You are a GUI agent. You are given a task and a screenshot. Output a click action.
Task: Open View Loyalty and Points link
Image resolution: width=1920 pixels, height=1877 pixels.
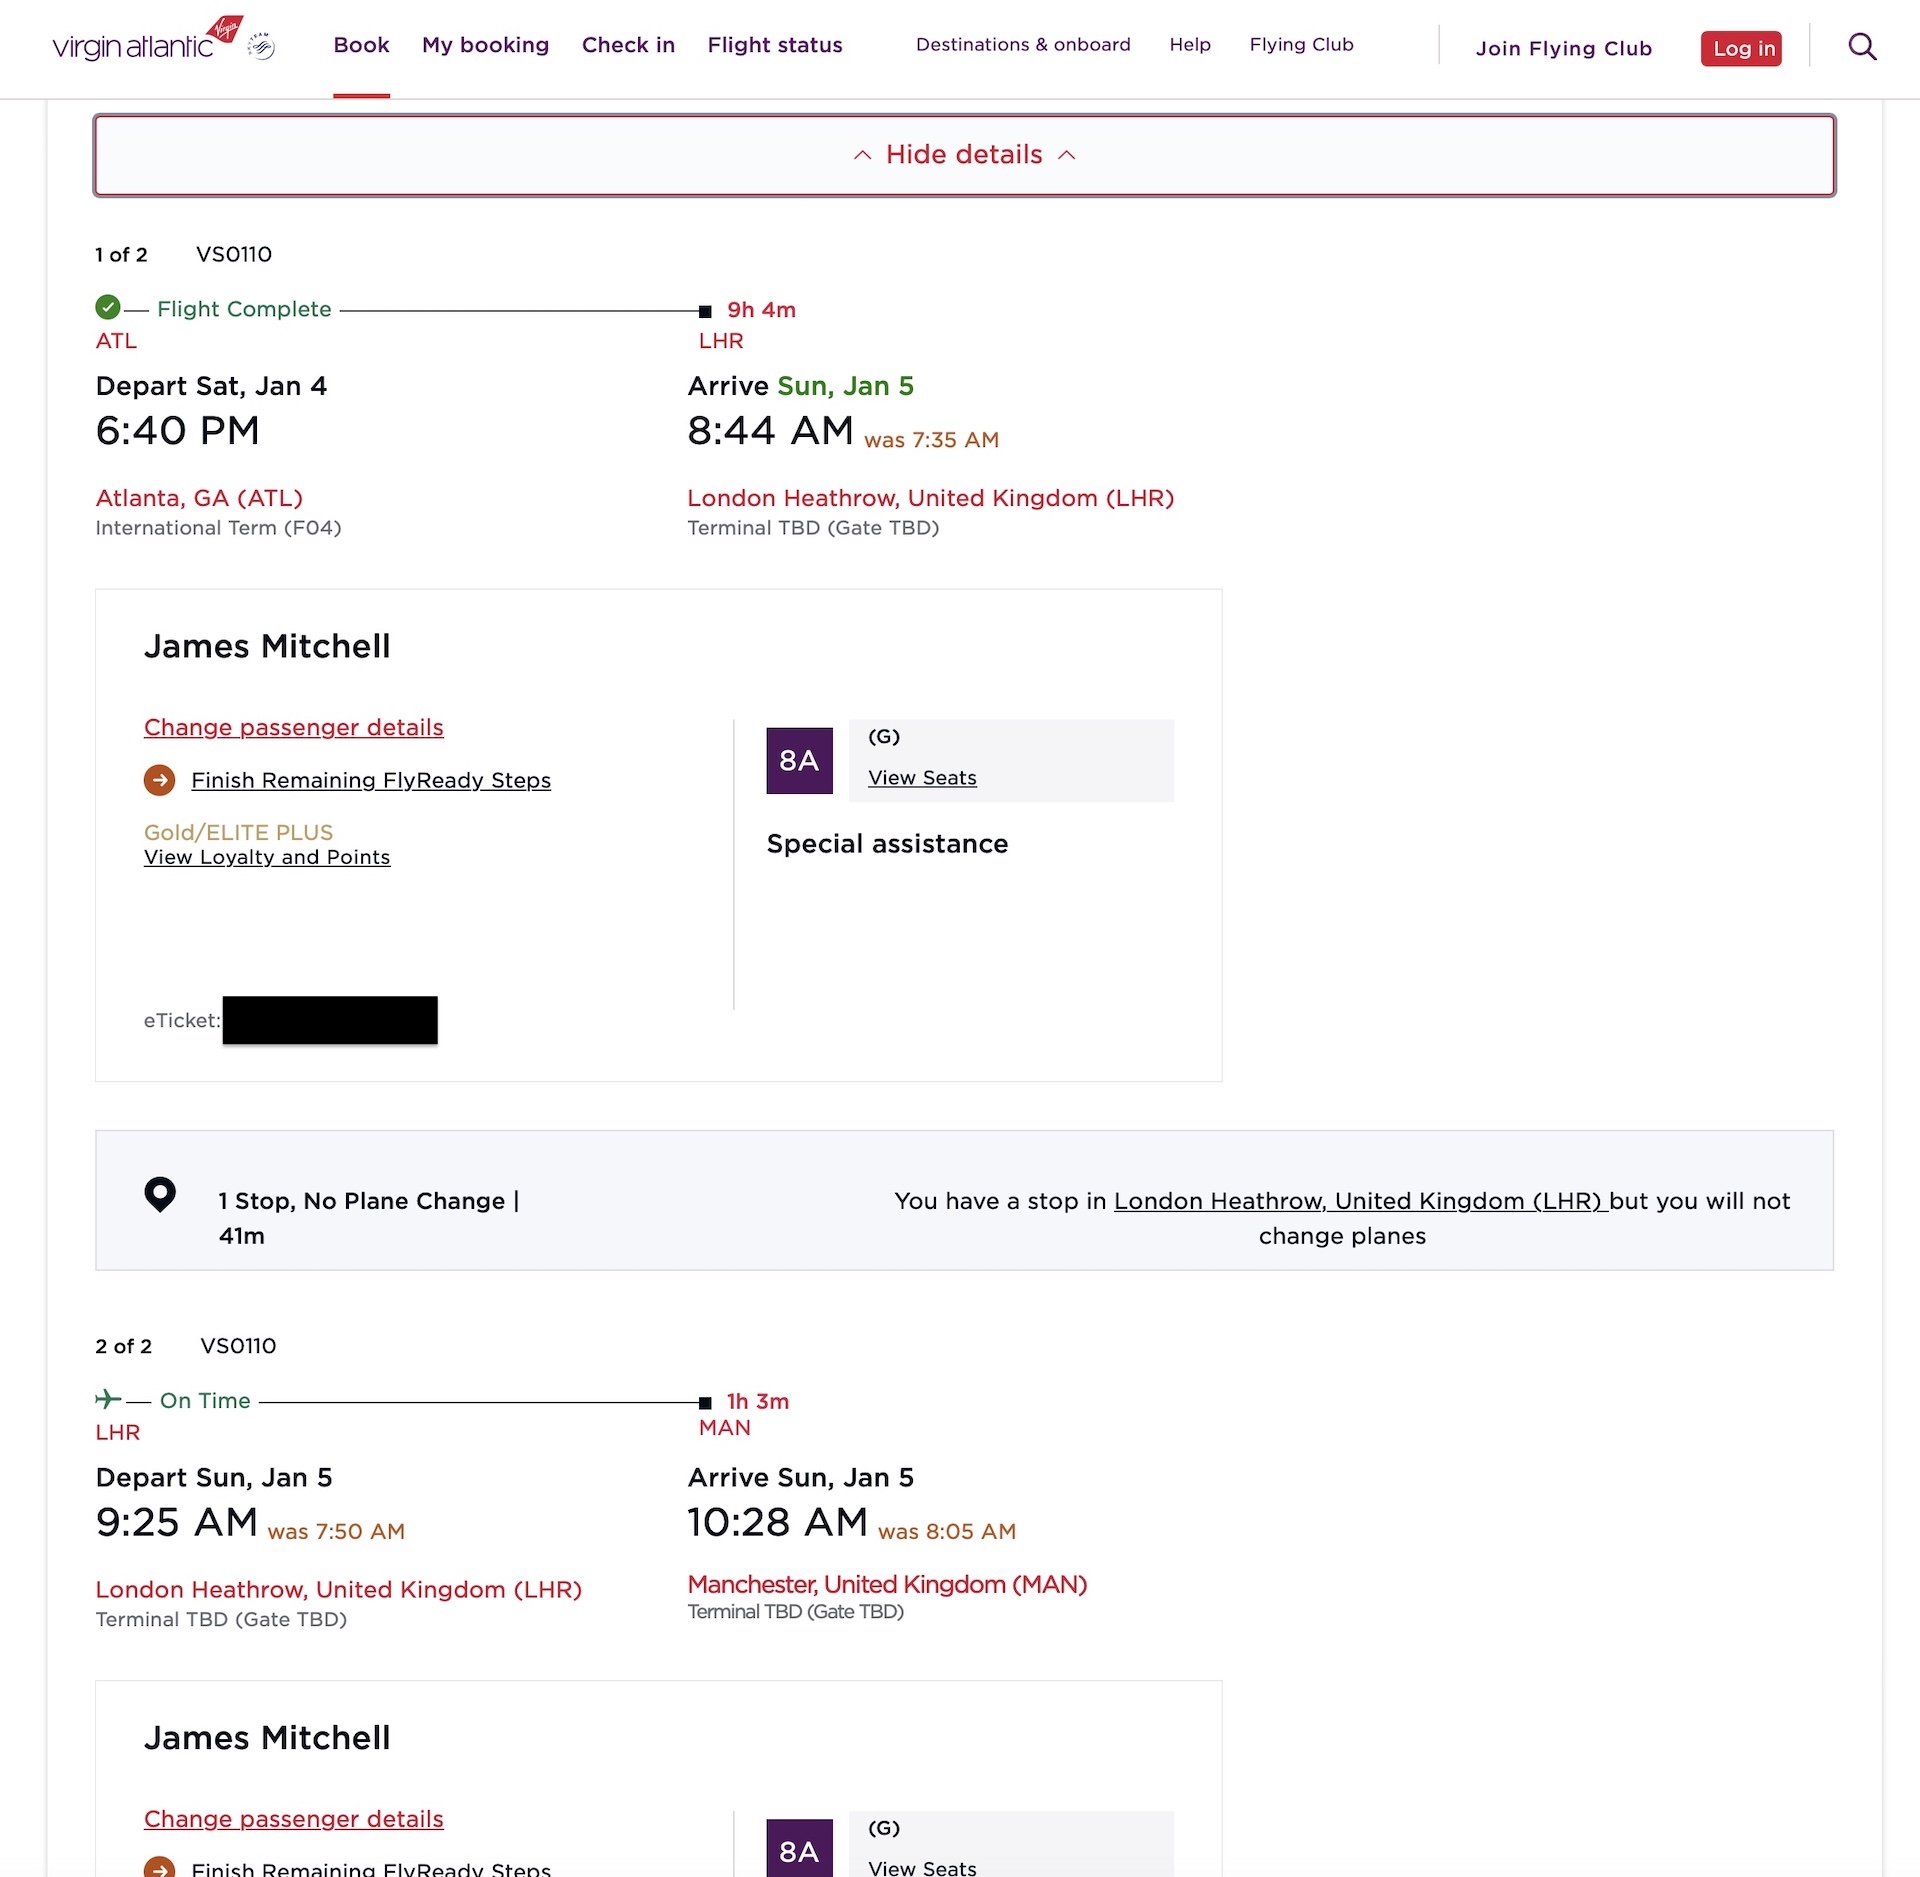(267, 857)
